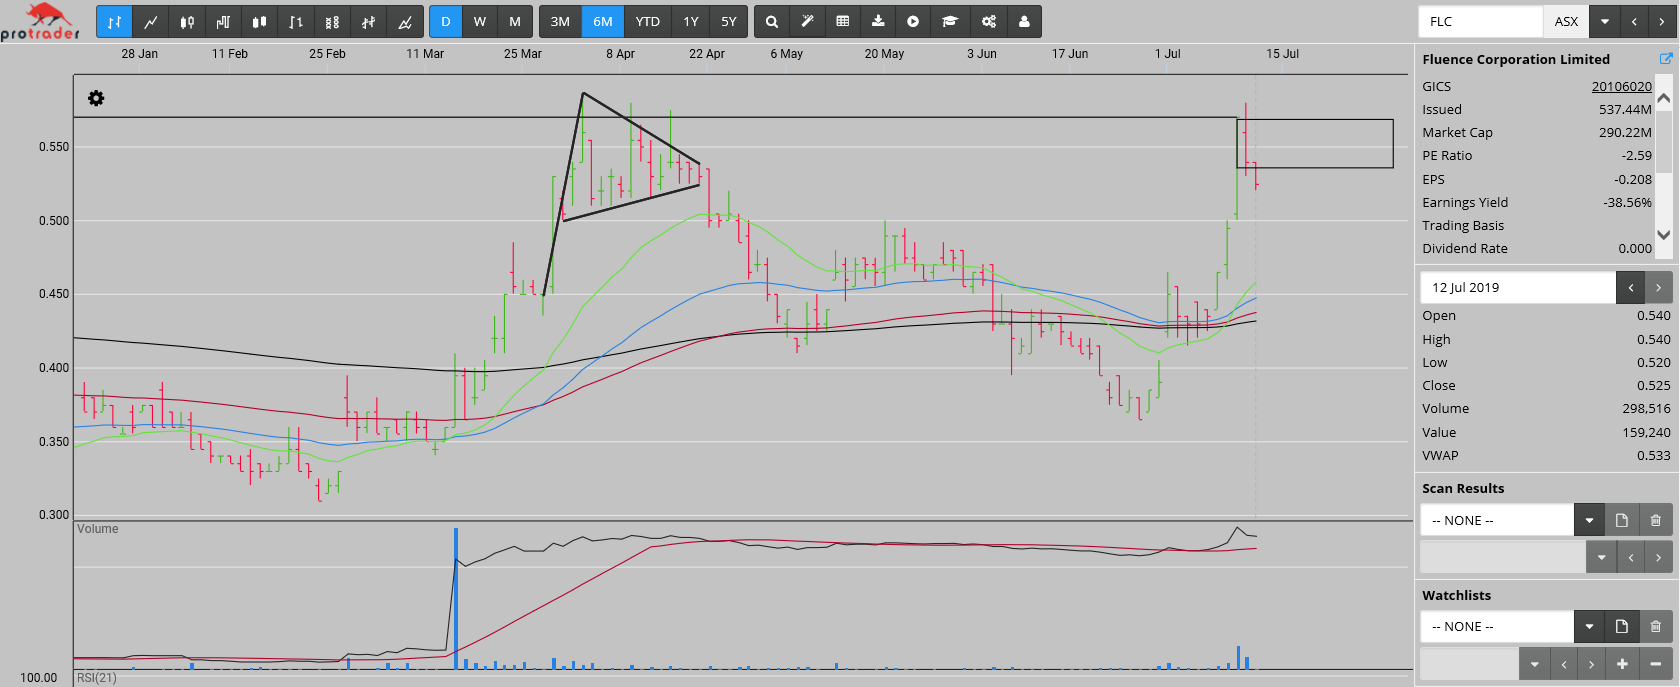
Task: Open Fluence Corporation details in external link
Action: 1666,59
